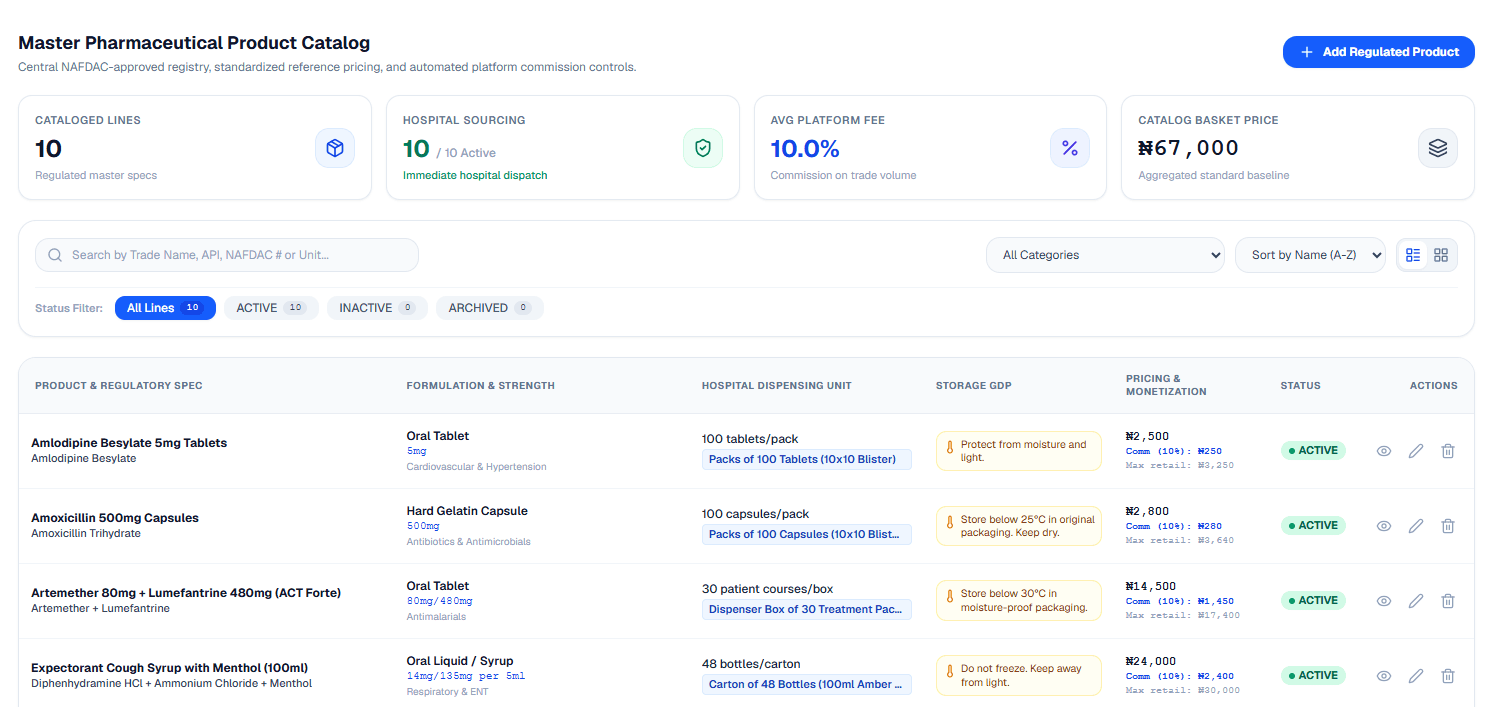Viewport: 1493px width, 707px height.
Task: Switch to list view layout
Action: (x=1413, y=255)
